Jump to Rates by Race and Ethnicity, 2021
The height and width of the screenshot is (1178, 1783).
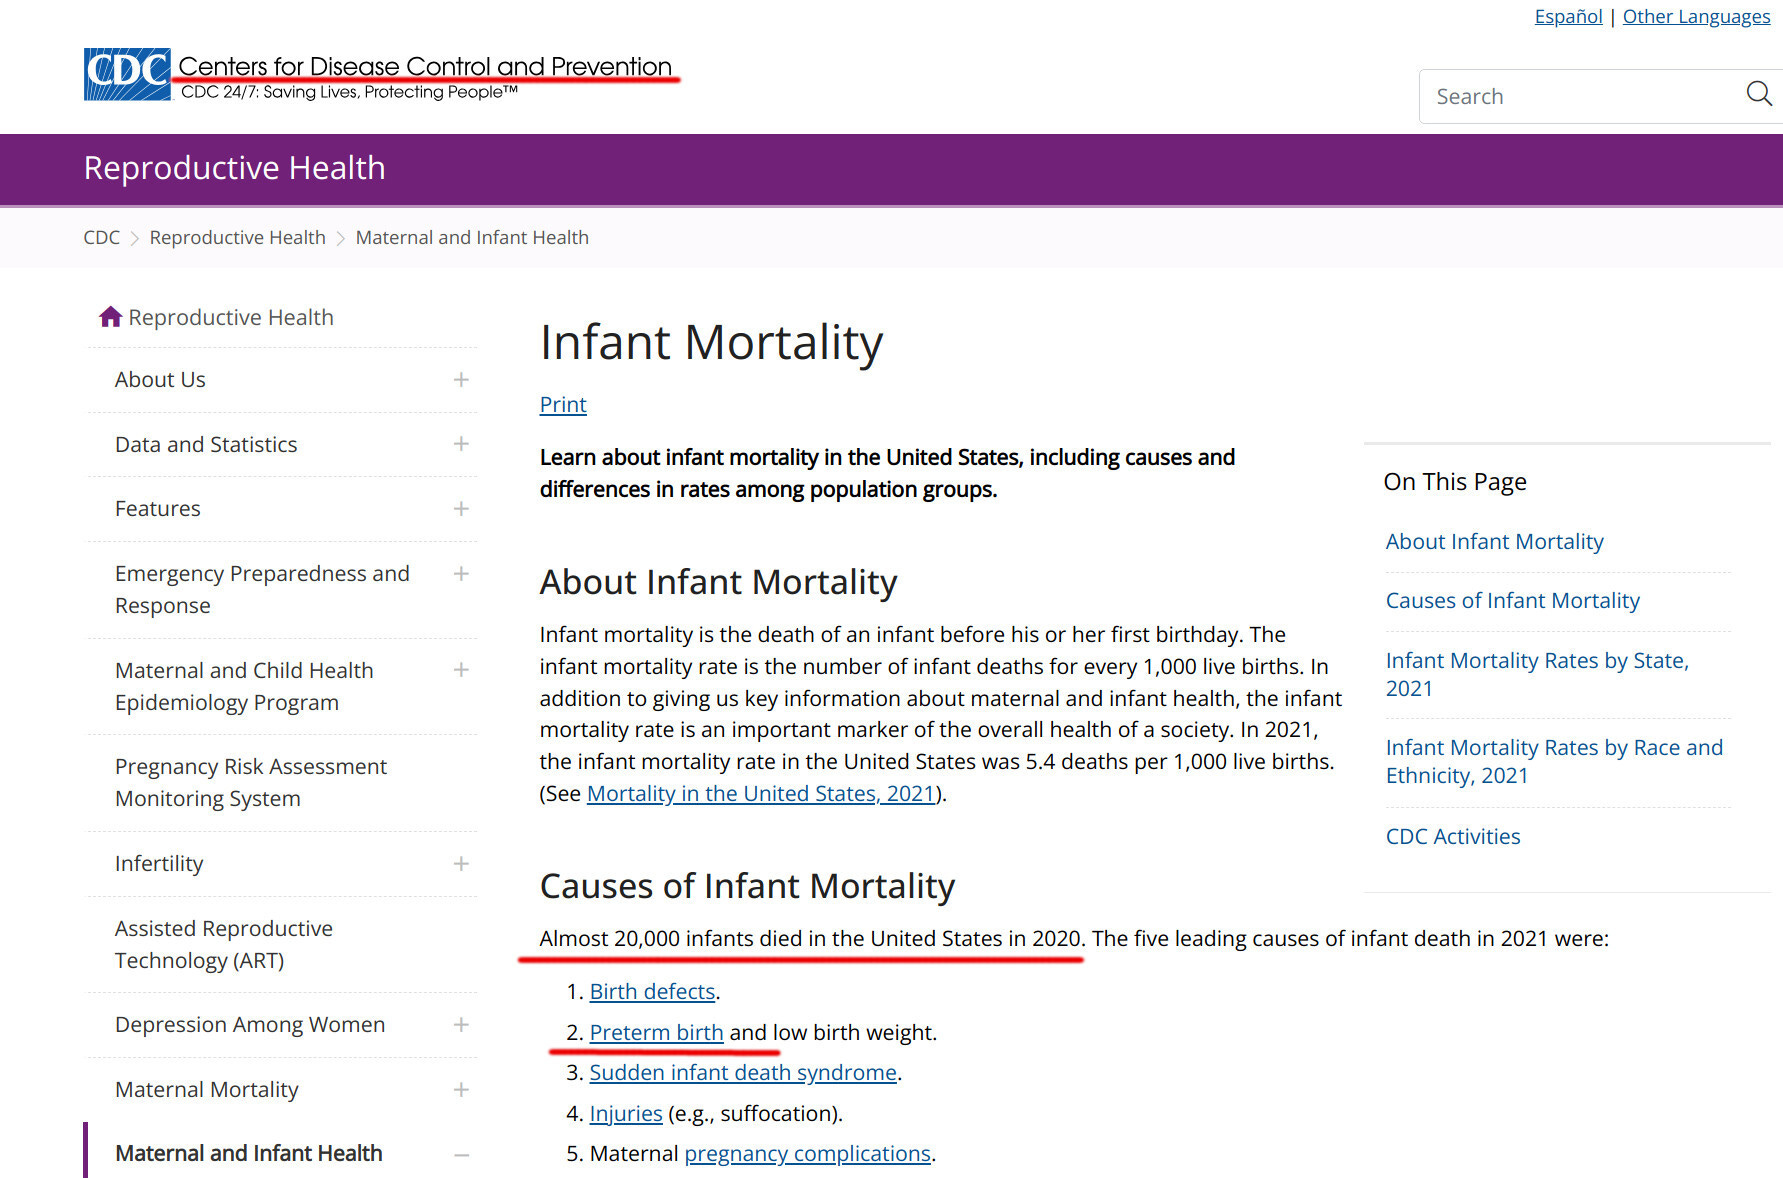click(1554, 761)
